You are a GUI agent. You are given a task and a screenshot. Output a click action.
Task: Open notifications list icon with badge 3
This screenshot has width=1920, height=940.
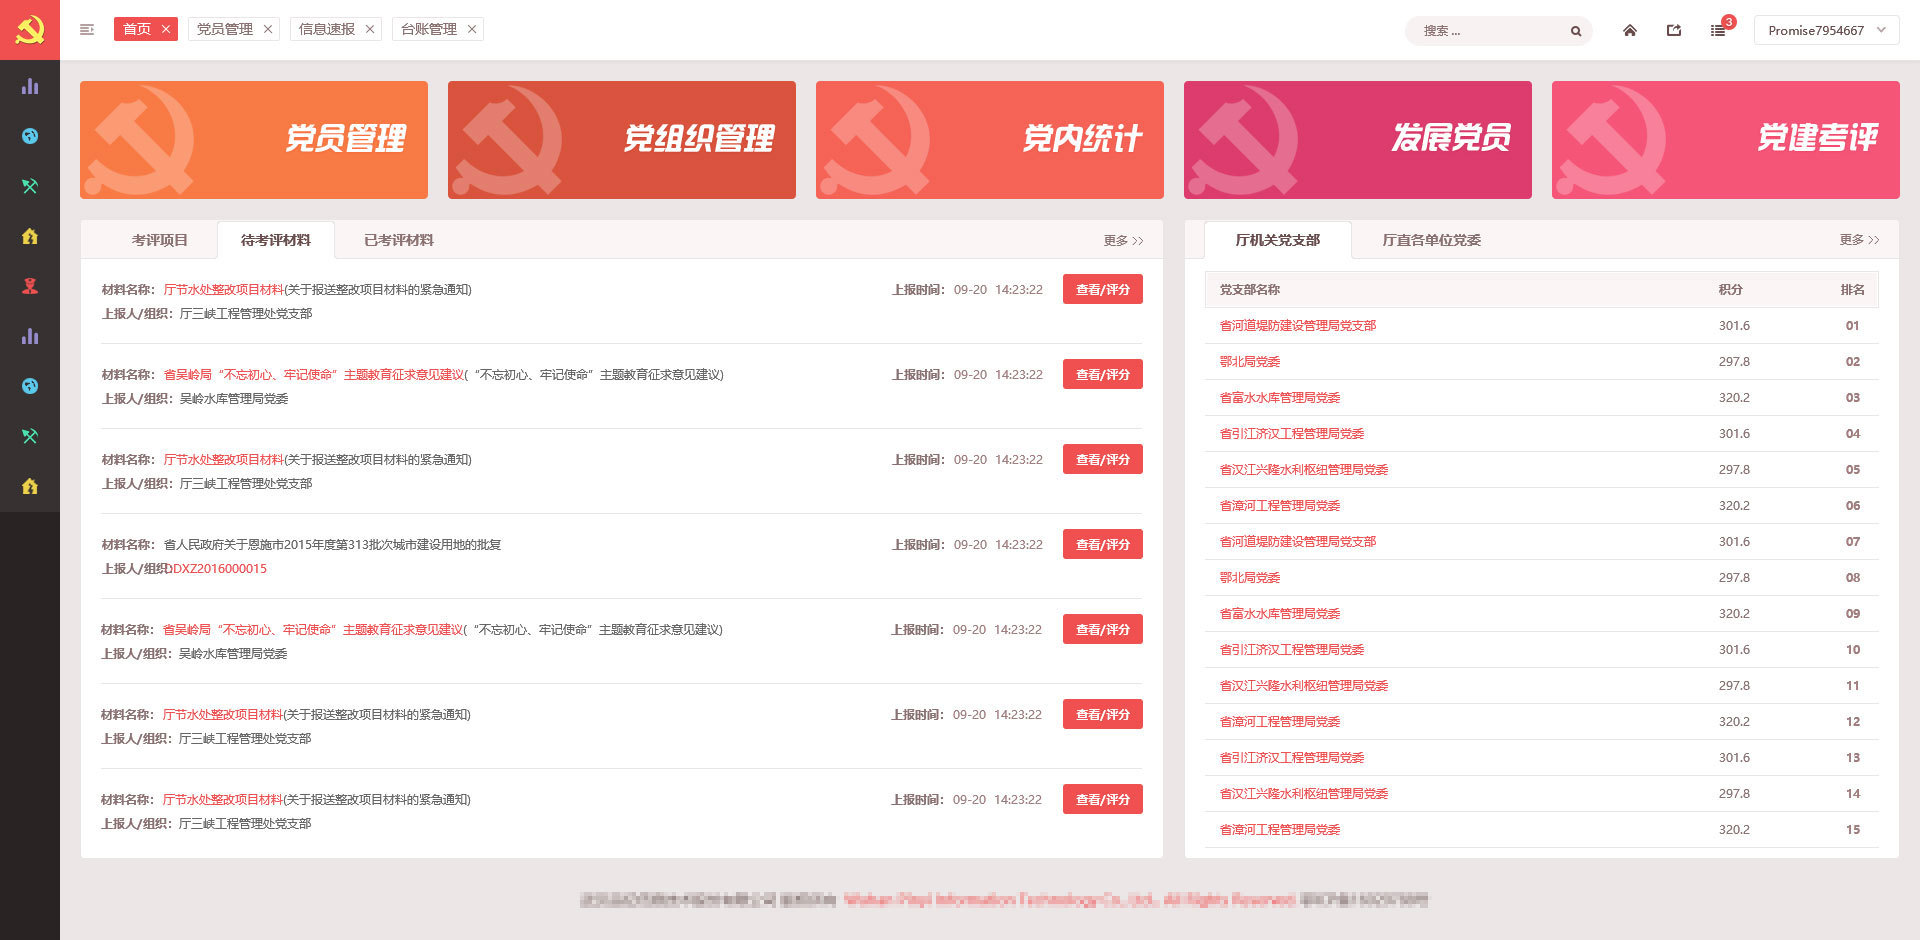tap(1718, 31)
